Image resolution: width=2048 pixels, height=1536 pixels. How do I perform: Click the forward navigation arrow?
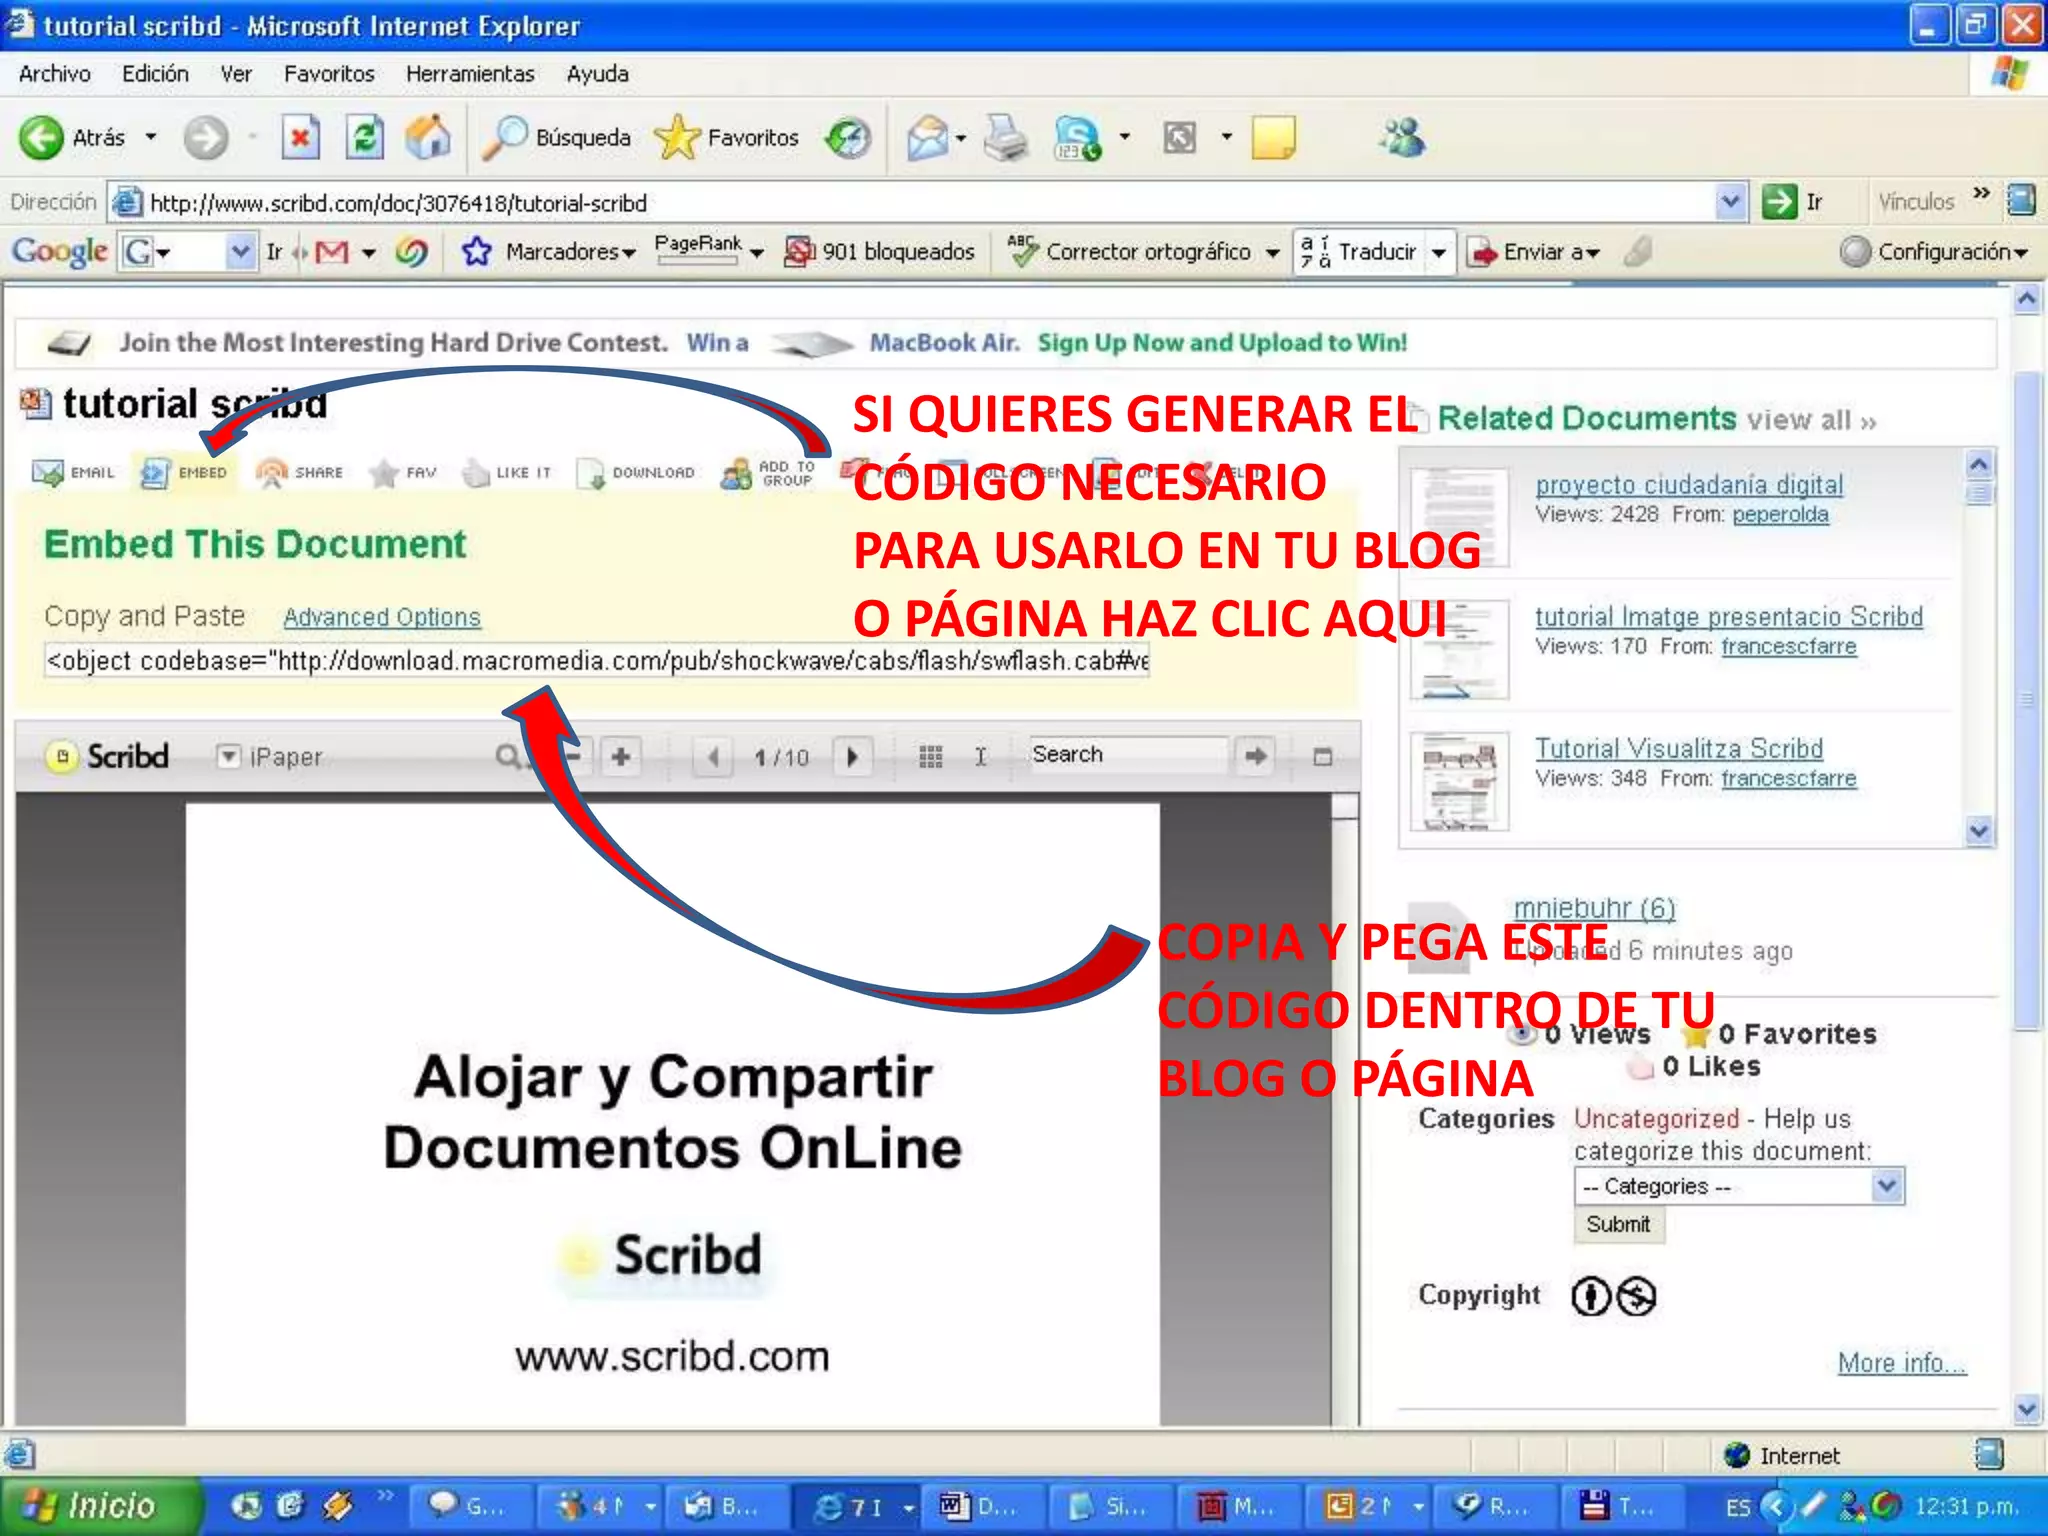point(206,137)
